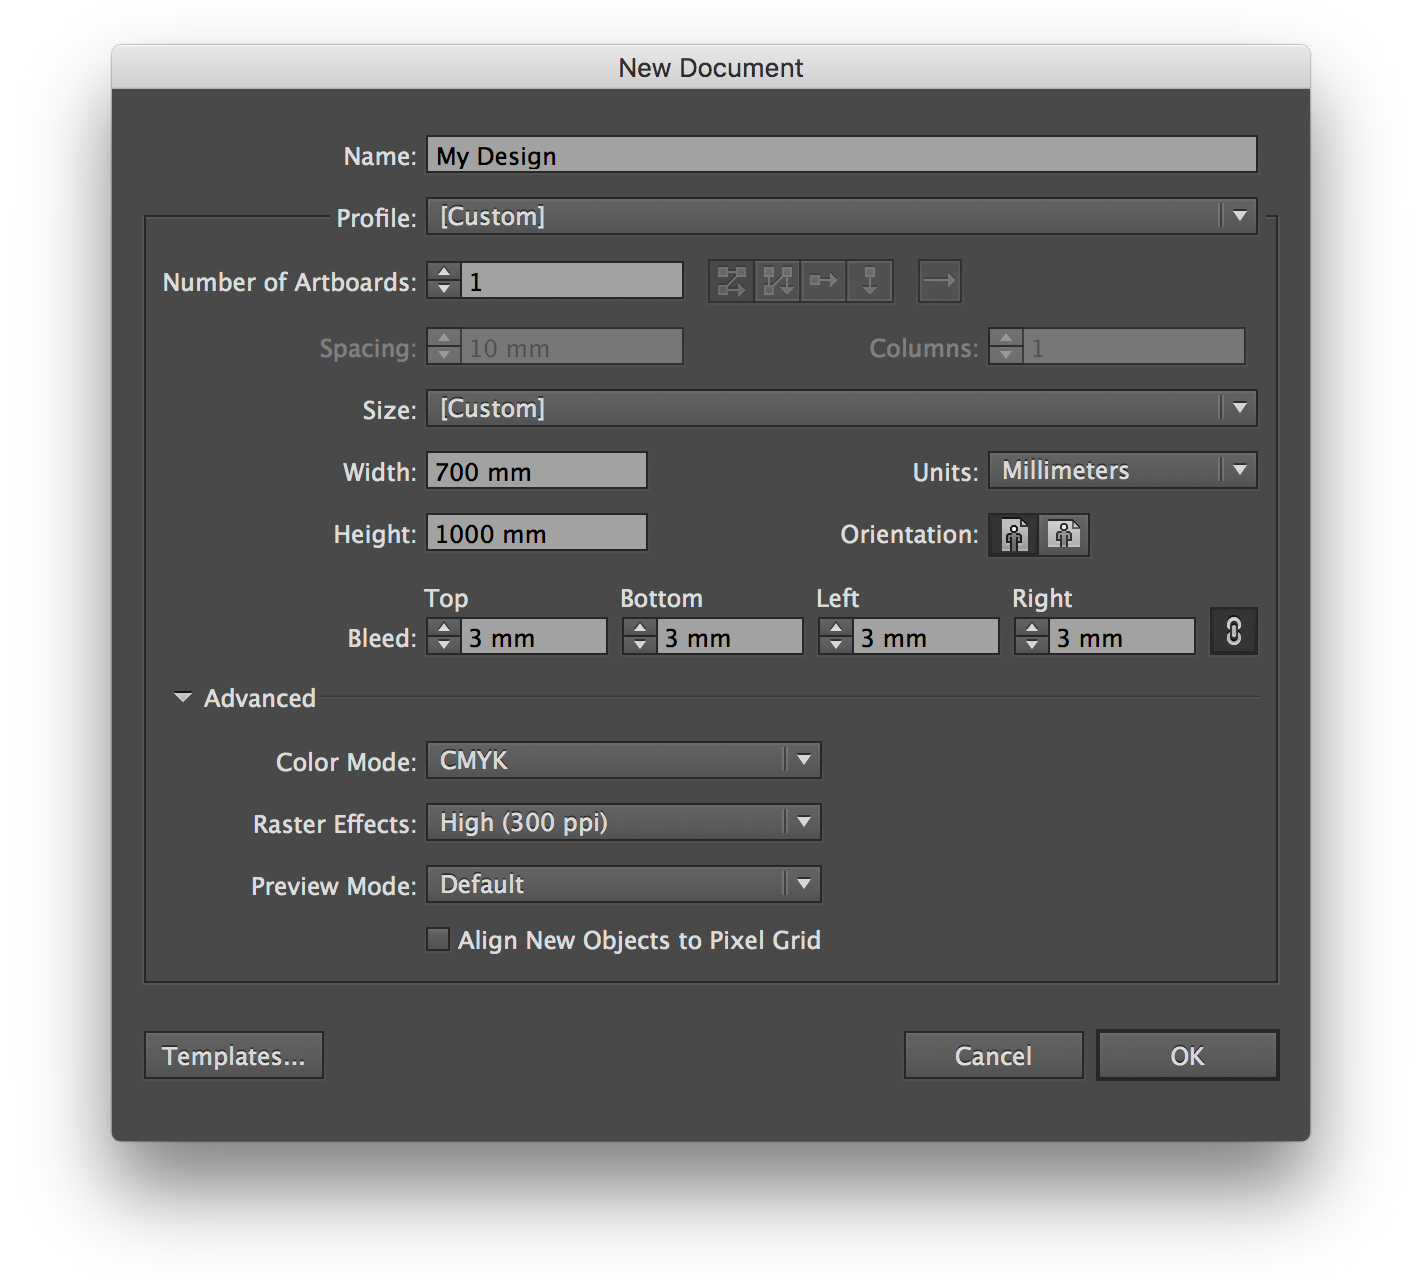Collapse the Advanced section
Image resolution: width=1422 pixels, height=1282 pixels.
[x=183, y=698]
